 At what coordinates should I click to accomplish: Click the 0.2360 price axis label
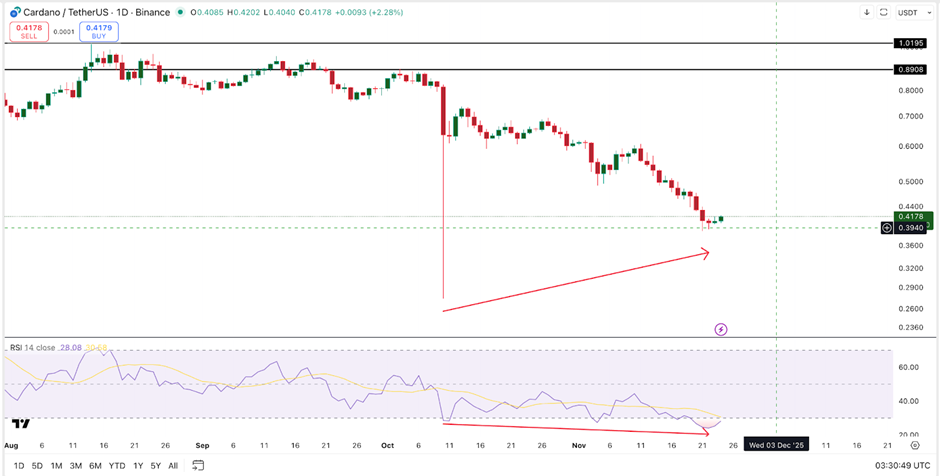910,328
